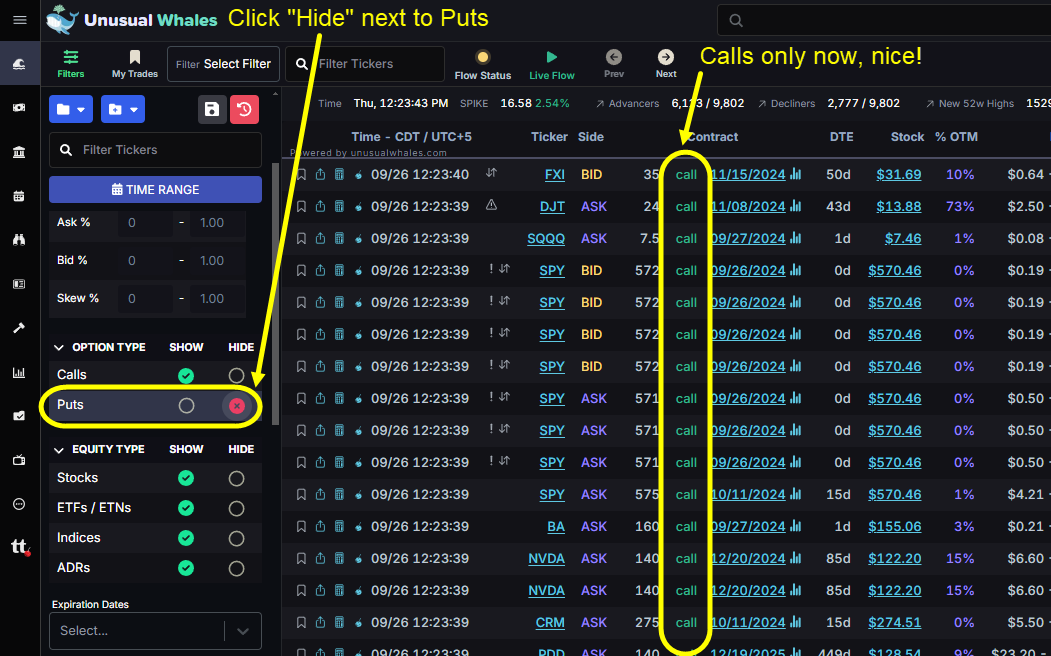This screenshot has width=1051, height=656.
Task: Focus the side panel Filter Tickers field
Action: coord(156,150)
